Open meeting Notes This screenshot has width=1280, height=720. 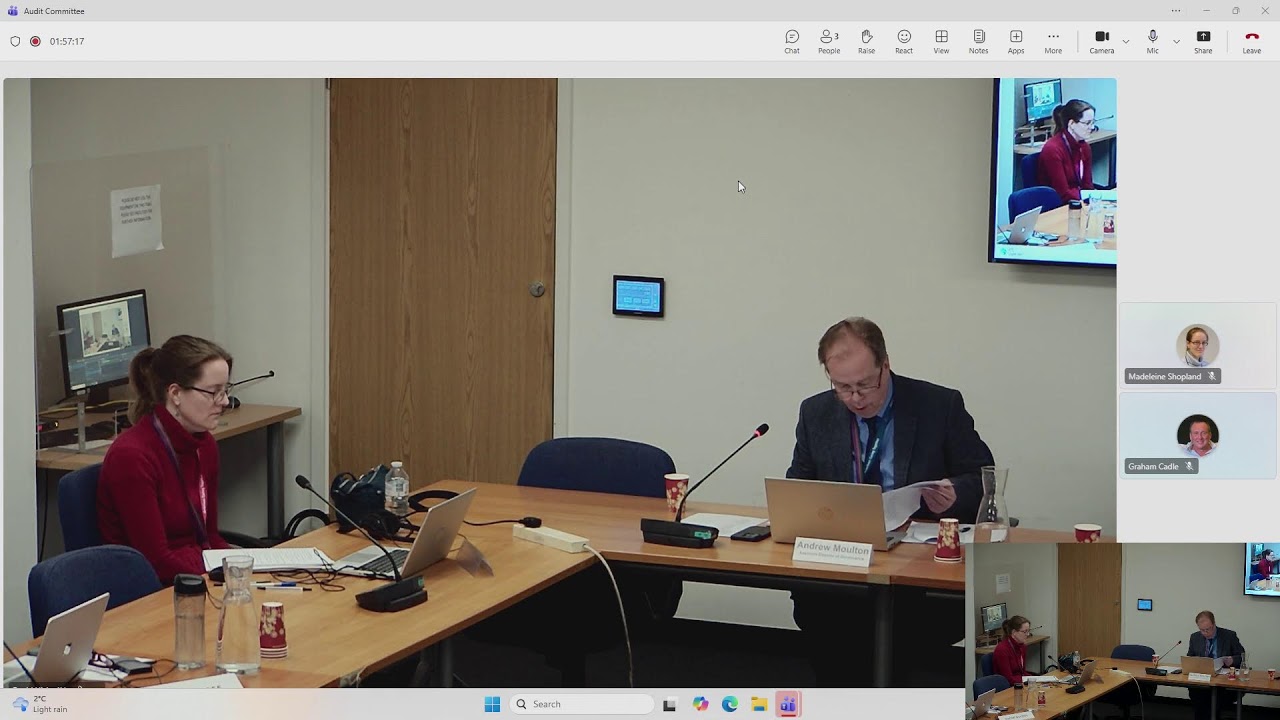coord(978,41)
